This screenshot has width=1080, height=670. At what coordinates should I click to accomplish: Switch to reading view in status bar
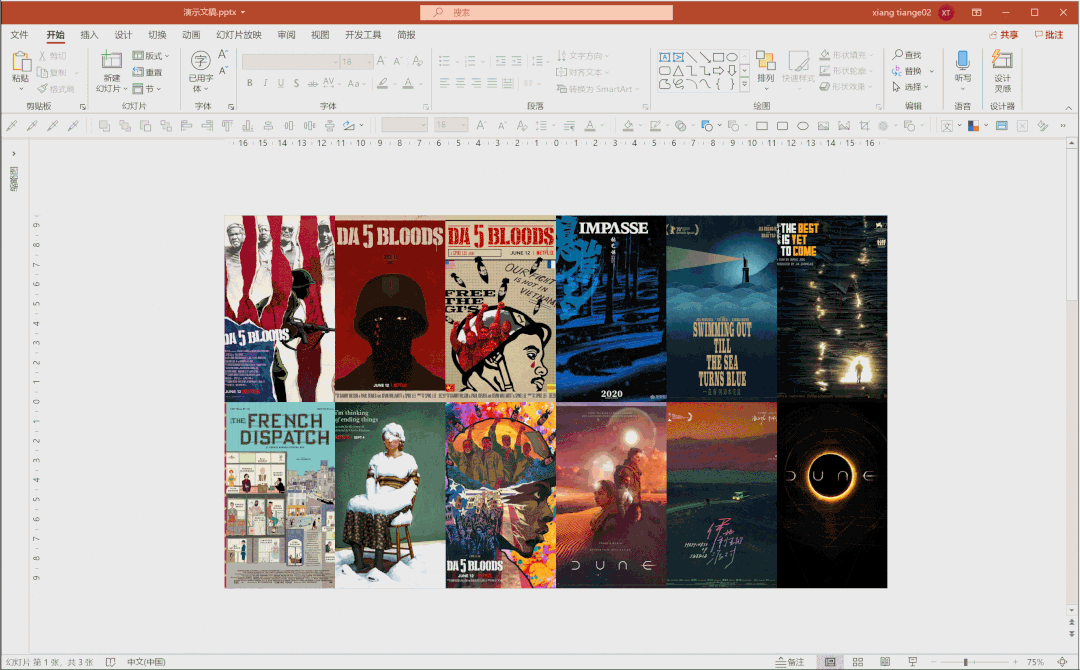click(884, 662)
